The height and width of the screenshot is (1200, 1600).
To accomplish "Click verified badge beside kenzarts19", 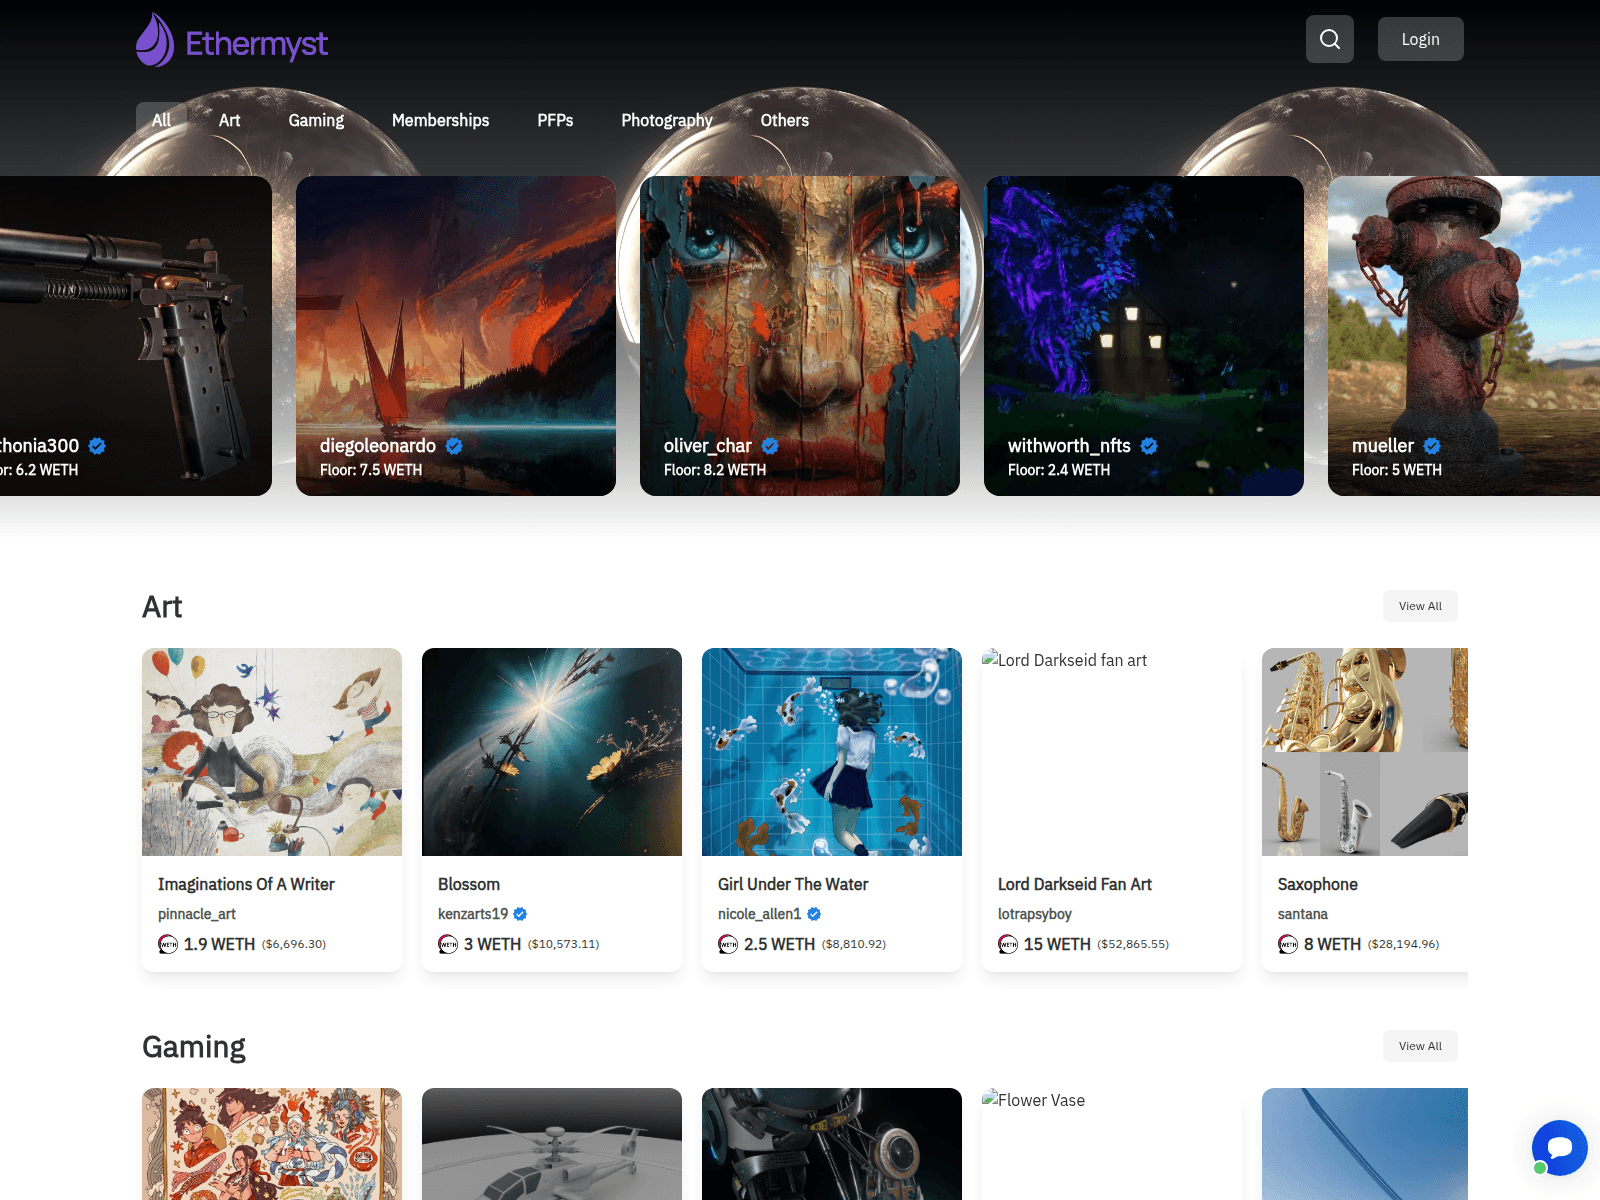I will pos(520,914).
